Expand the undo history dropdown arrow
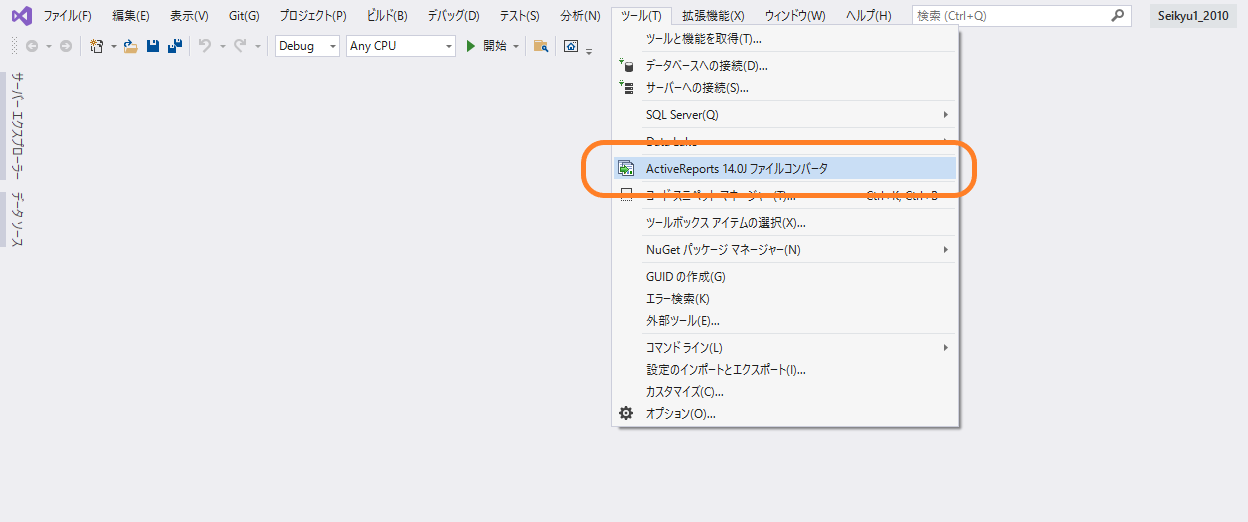Viewport: 1248px width, 522px height. click(x=222, y=46)
